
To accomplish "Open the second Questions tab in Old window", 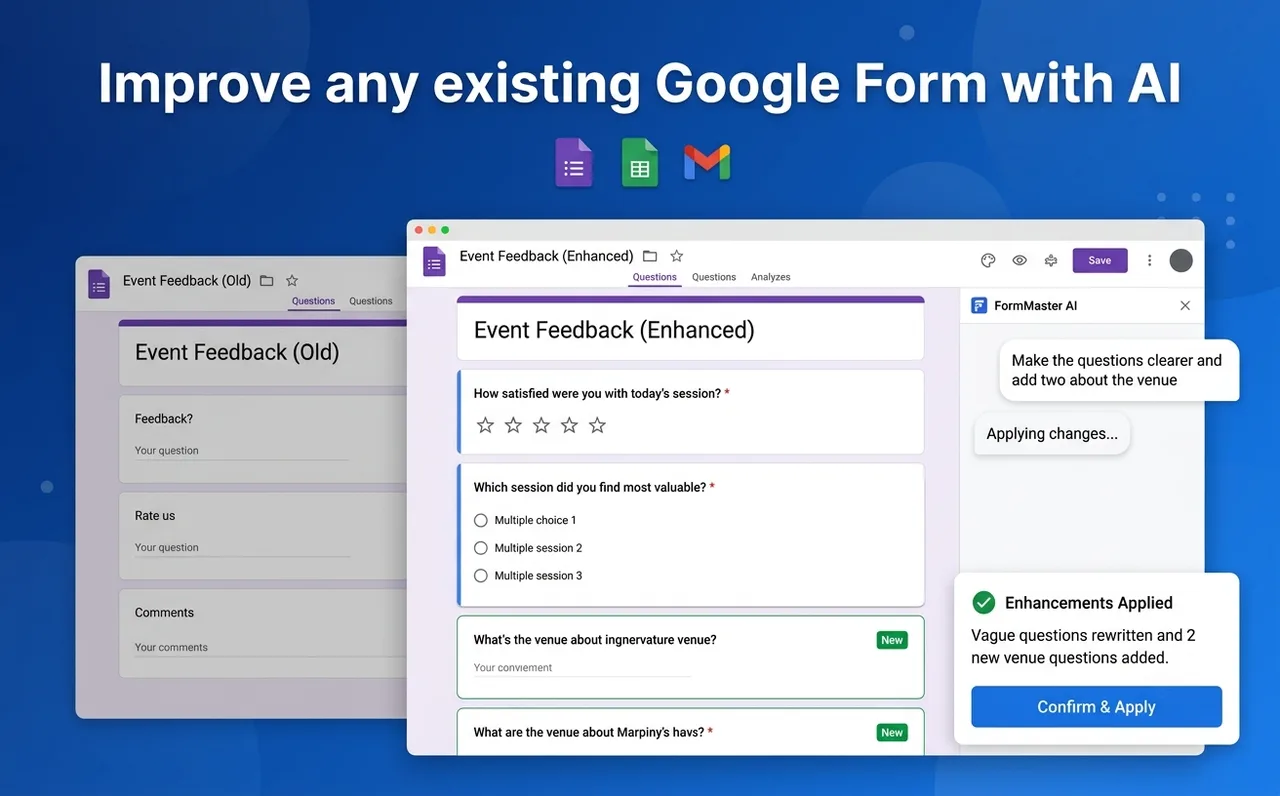I will click(x=371, y=301).
